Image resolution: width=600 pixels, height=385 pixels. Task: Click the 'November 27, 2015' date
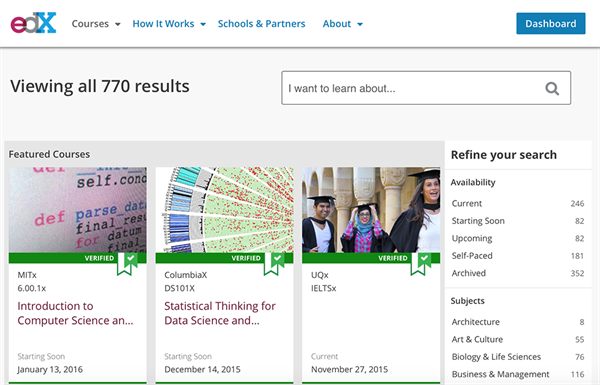pyautogui.click(x=349, y=370)
